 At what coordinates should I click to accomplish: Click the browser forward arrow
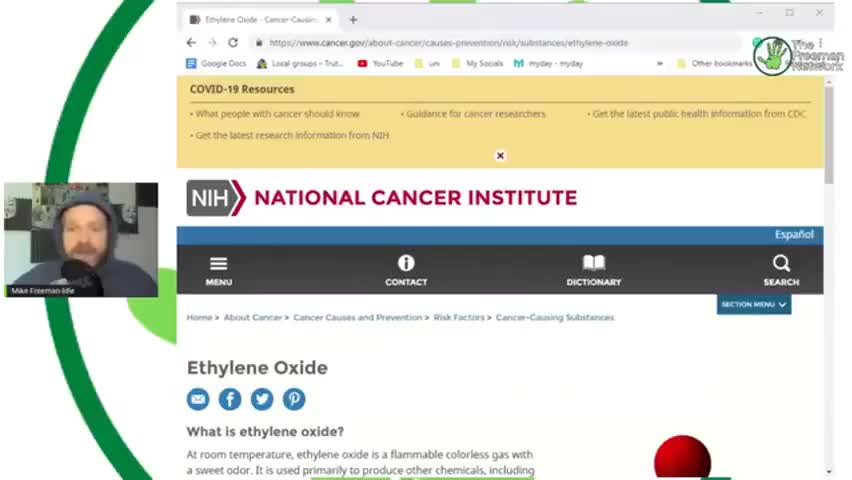pos(212,42)
